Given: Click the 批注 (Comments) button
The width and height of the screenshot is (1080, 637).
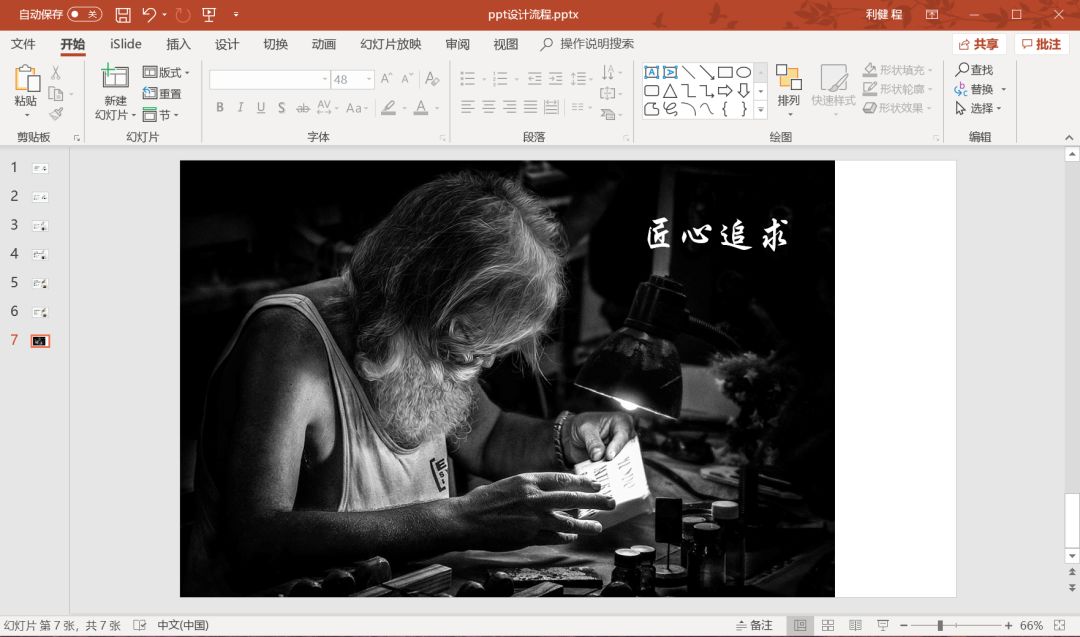Looking at the screenshot, I should click(x=1041, y=44).
